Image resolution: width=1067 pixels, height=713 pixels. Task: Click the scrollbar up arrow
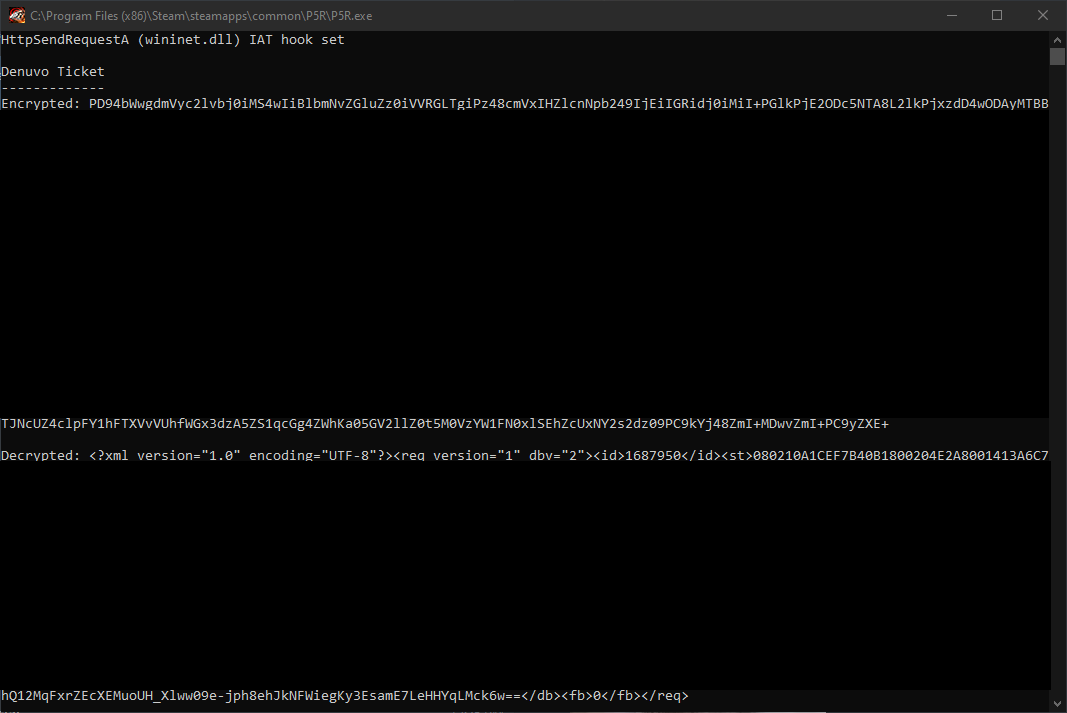1057,38
